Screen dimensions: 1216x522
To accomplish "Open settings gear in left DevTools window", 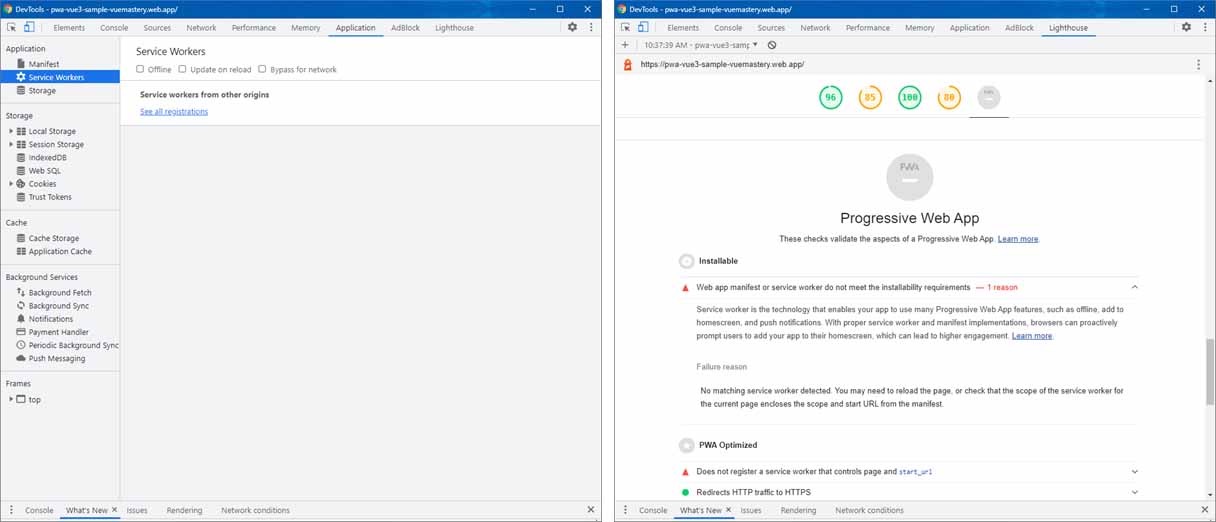I will (572, 27).
